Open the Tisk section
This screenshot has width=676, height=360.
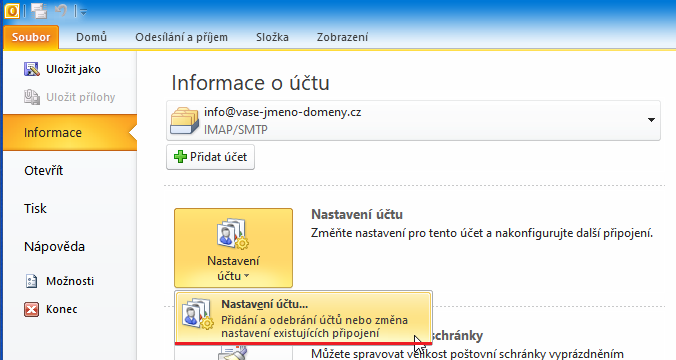[35, 209]
